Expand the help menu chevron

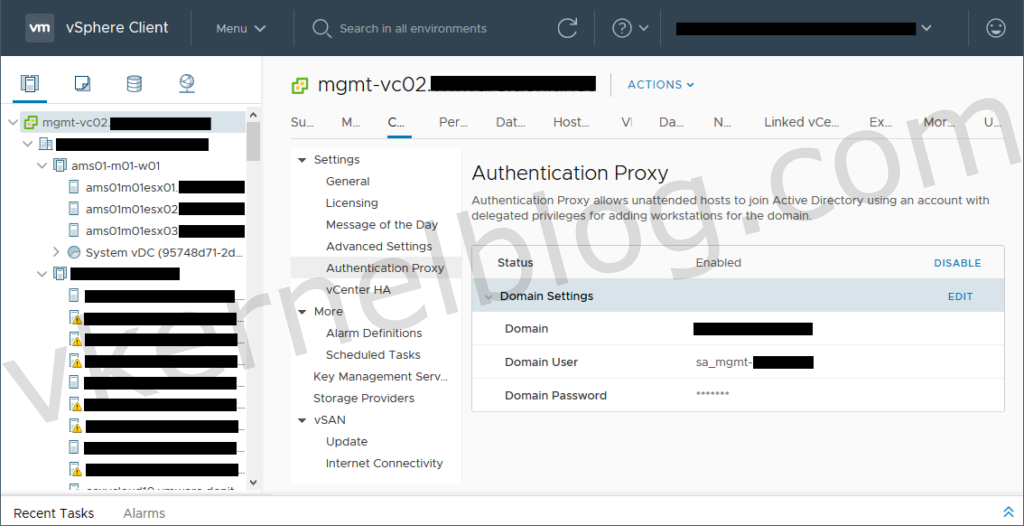pos(643,28)
